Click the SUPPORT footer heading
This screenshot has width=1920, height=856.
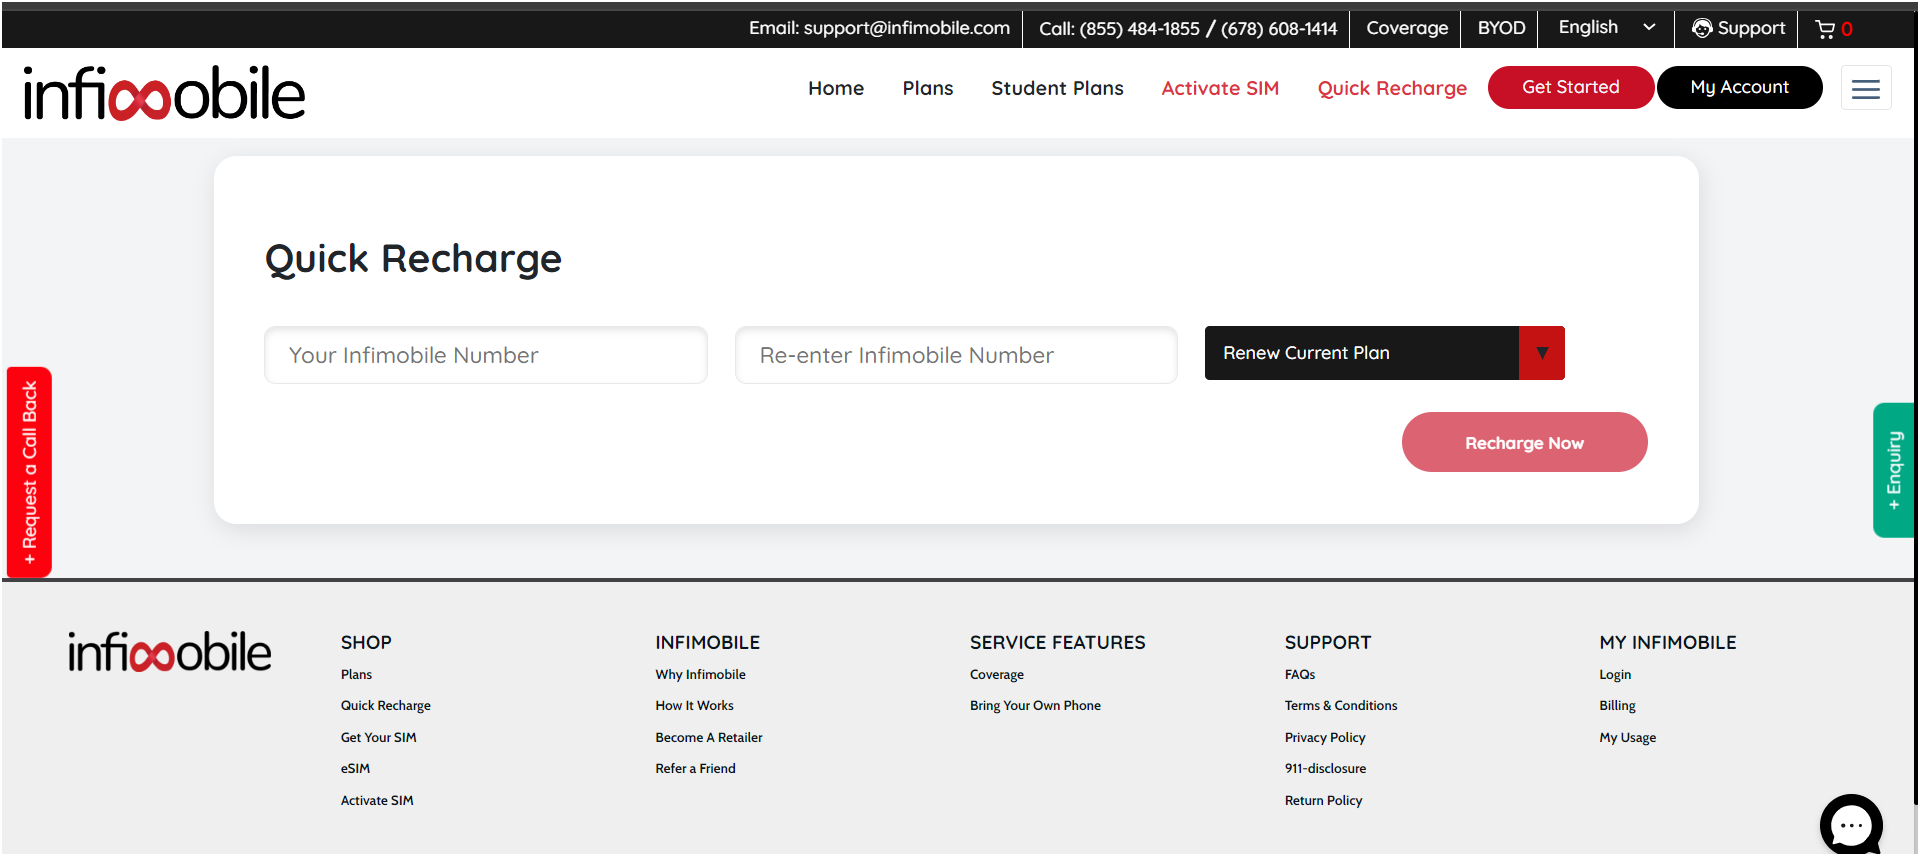coord(1327,643)
